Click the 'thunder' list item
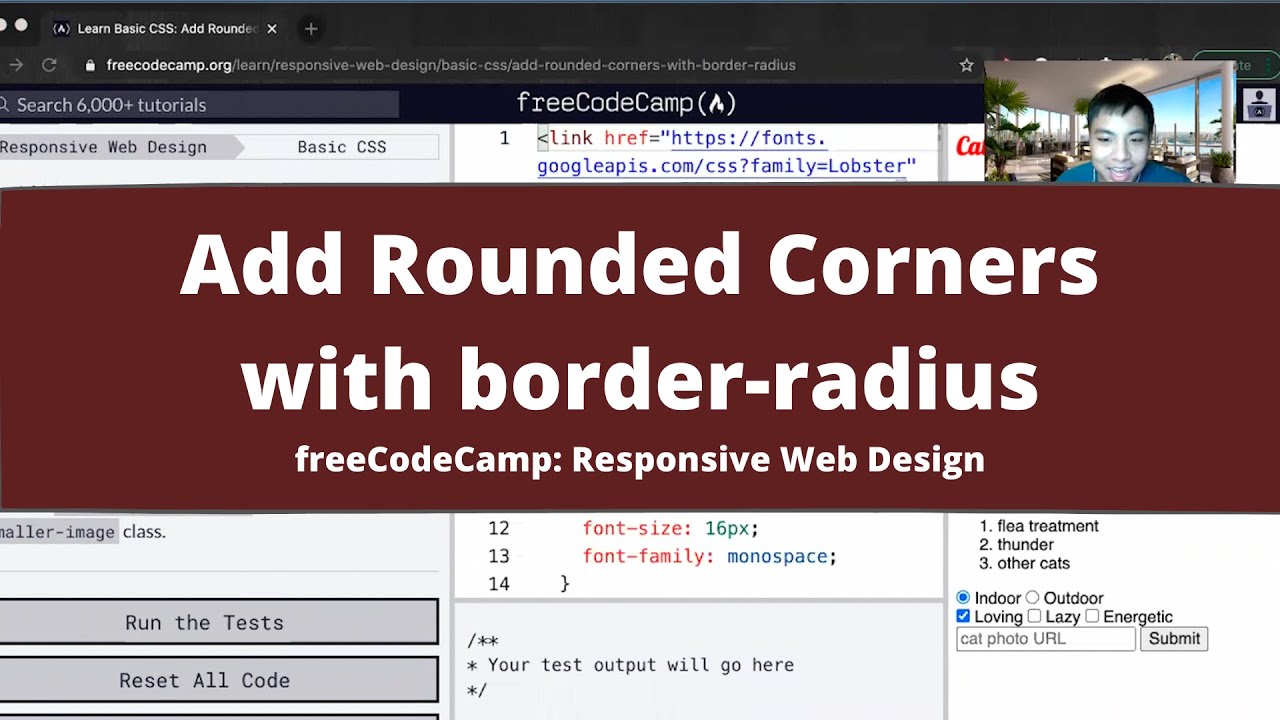The height and width of the screenshot is (720, 1280). [1025, 545]
